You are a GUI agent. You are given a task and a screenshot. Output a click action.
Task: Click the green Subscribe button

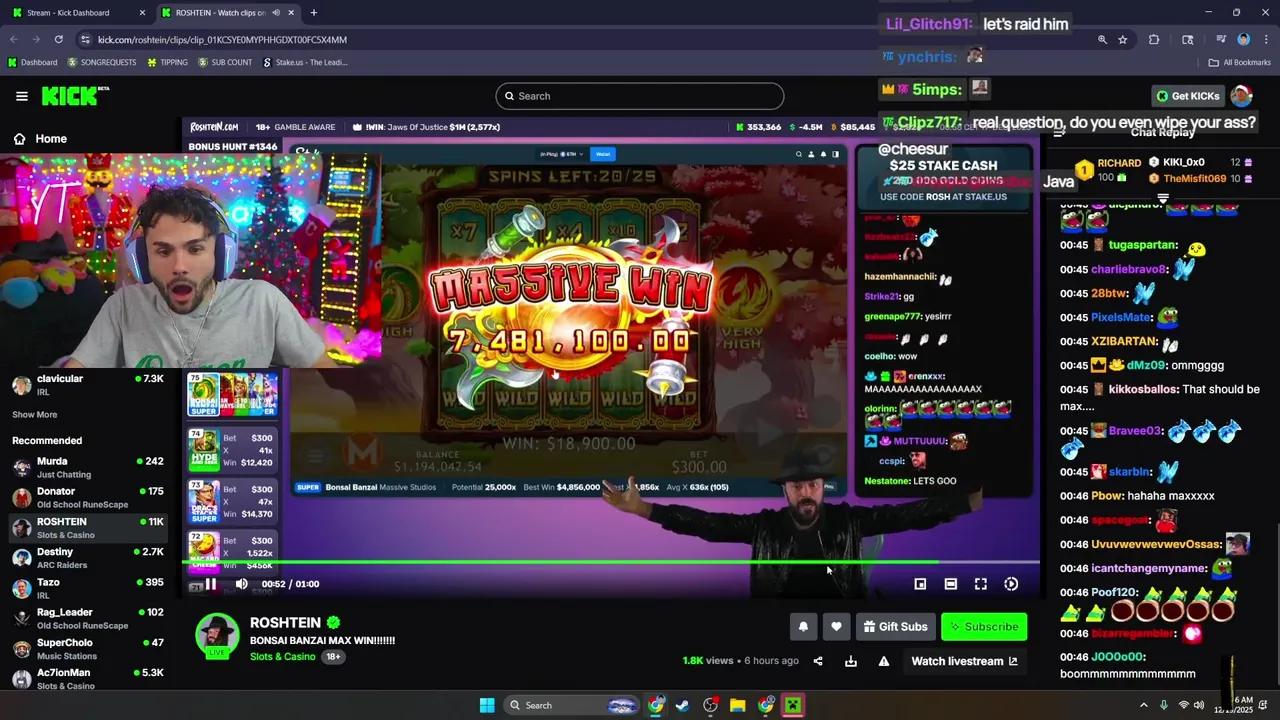point(984,627)
